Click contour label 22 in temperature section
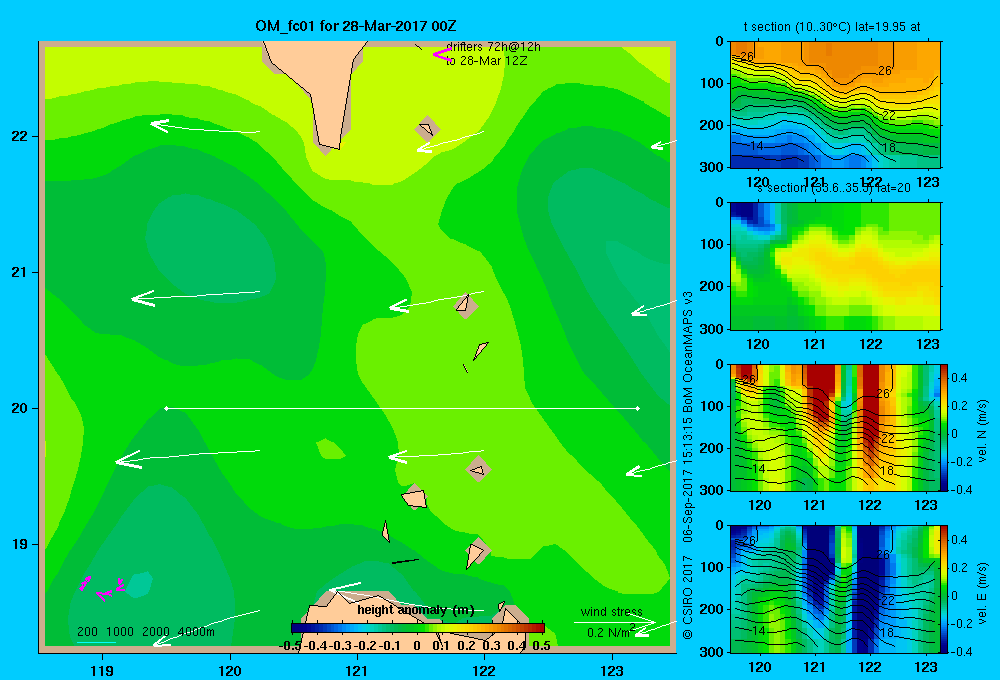The height and width of the screenshot is (680, 1000). [x=888, y=115]
